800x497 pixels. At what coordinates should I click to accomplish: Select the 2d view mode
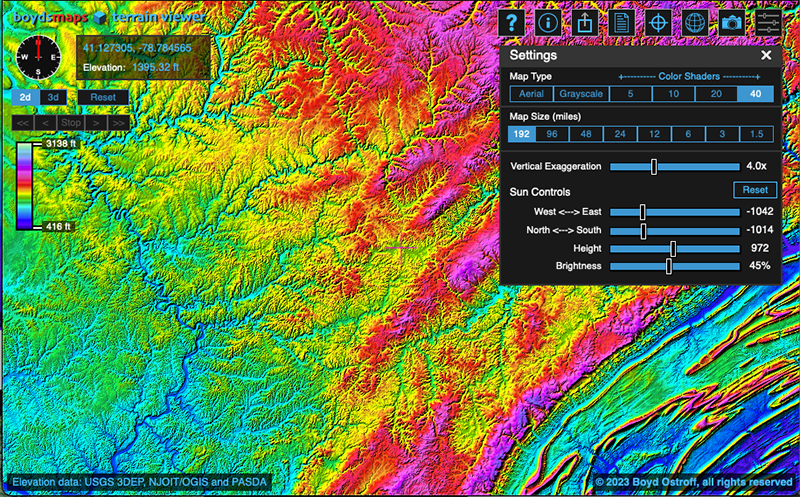(x=27, y=97)
